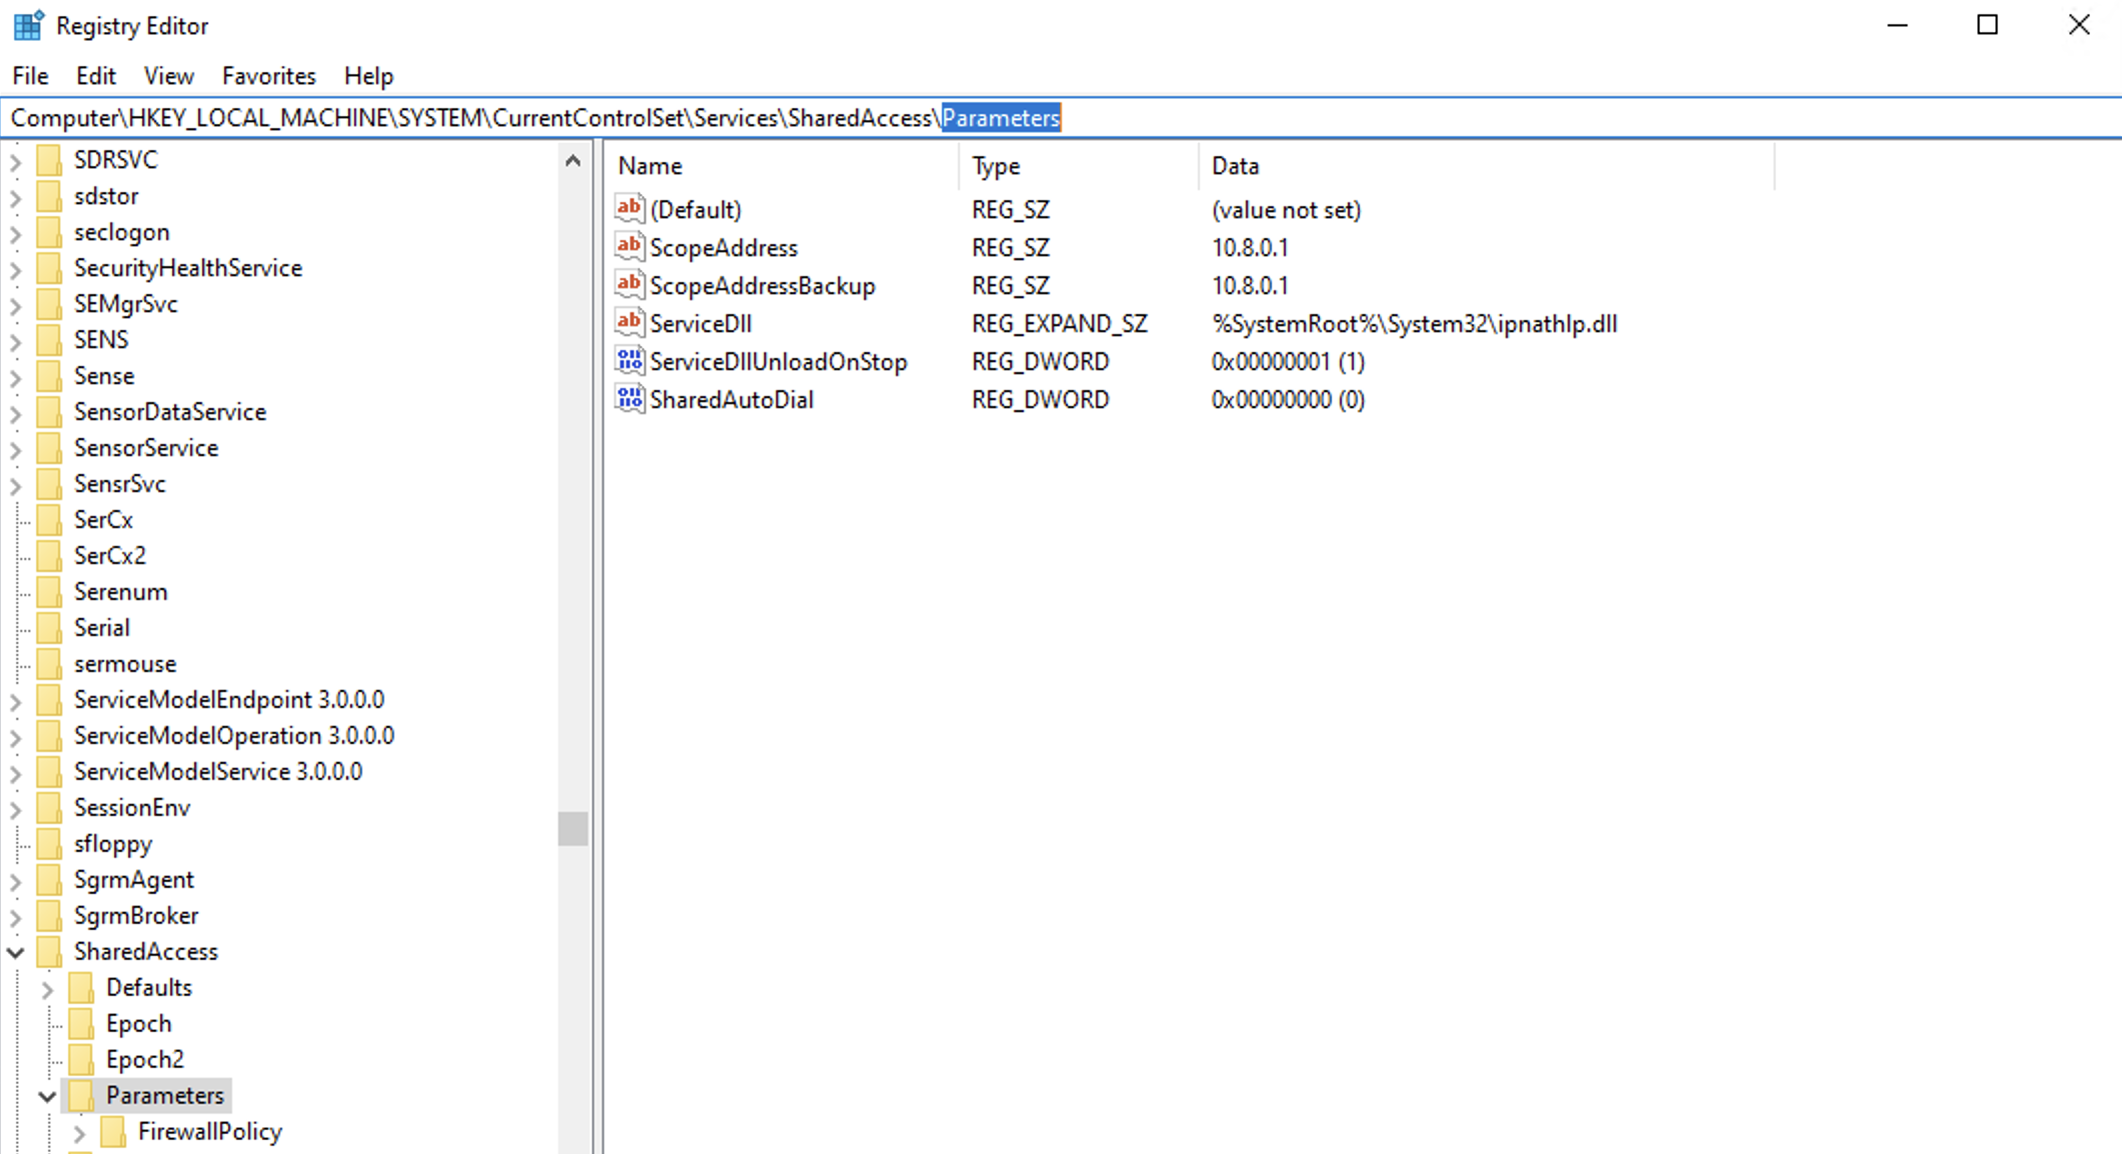Click the tree scrollbar up arrow
Viewport: 2122px width, 1154px height.
(x=573, y=160)
